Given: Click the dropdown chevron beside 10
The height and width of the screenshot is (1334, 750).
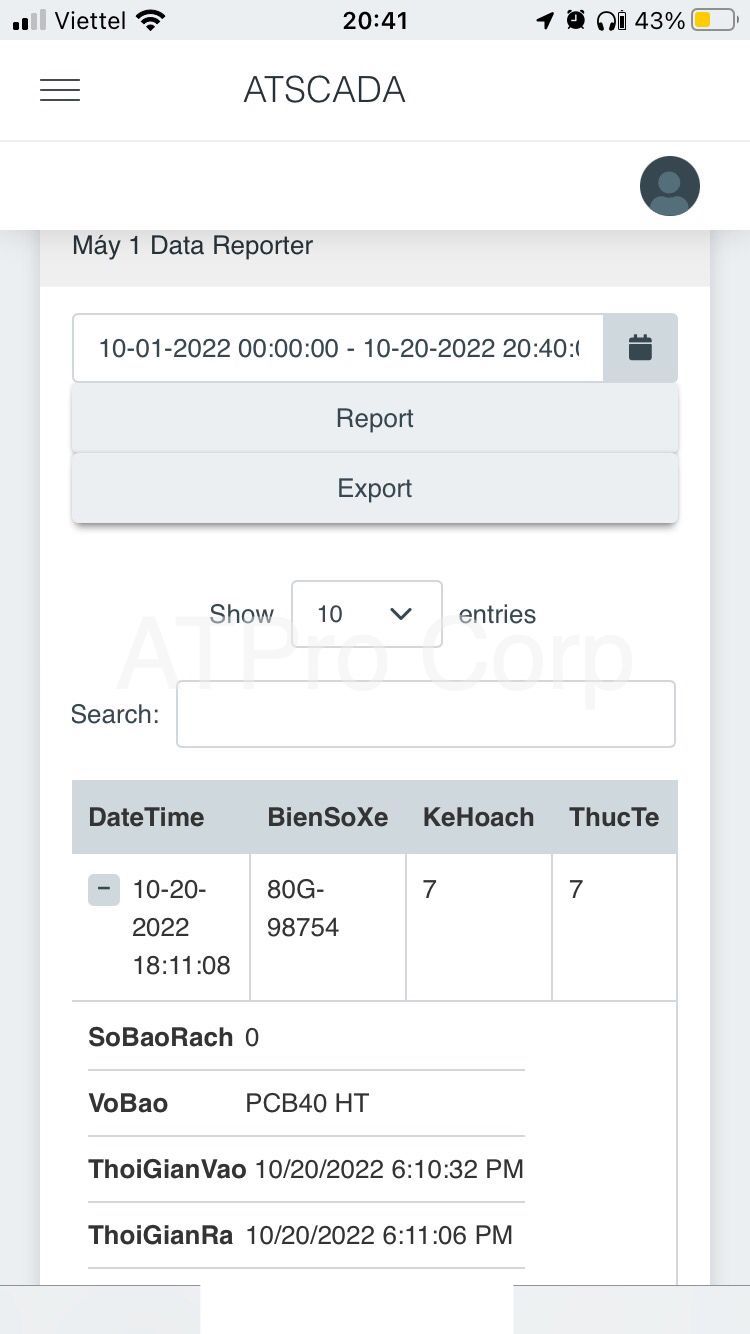Looking at the screenshot, I should [x=401, y=614].
